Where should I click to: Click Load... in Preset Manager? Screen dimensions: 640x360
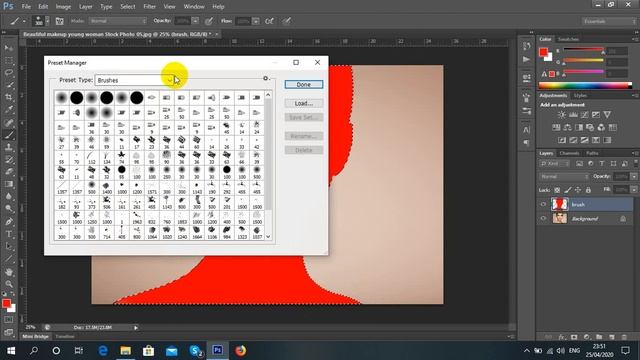[x=304, y=103]
